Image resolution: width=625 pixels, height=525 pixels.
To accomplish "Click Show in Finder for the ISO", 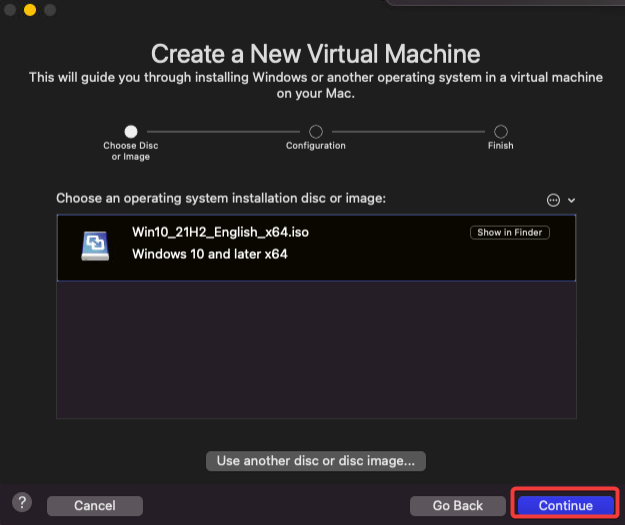I will pyautogui.click(x=510, y=232).
